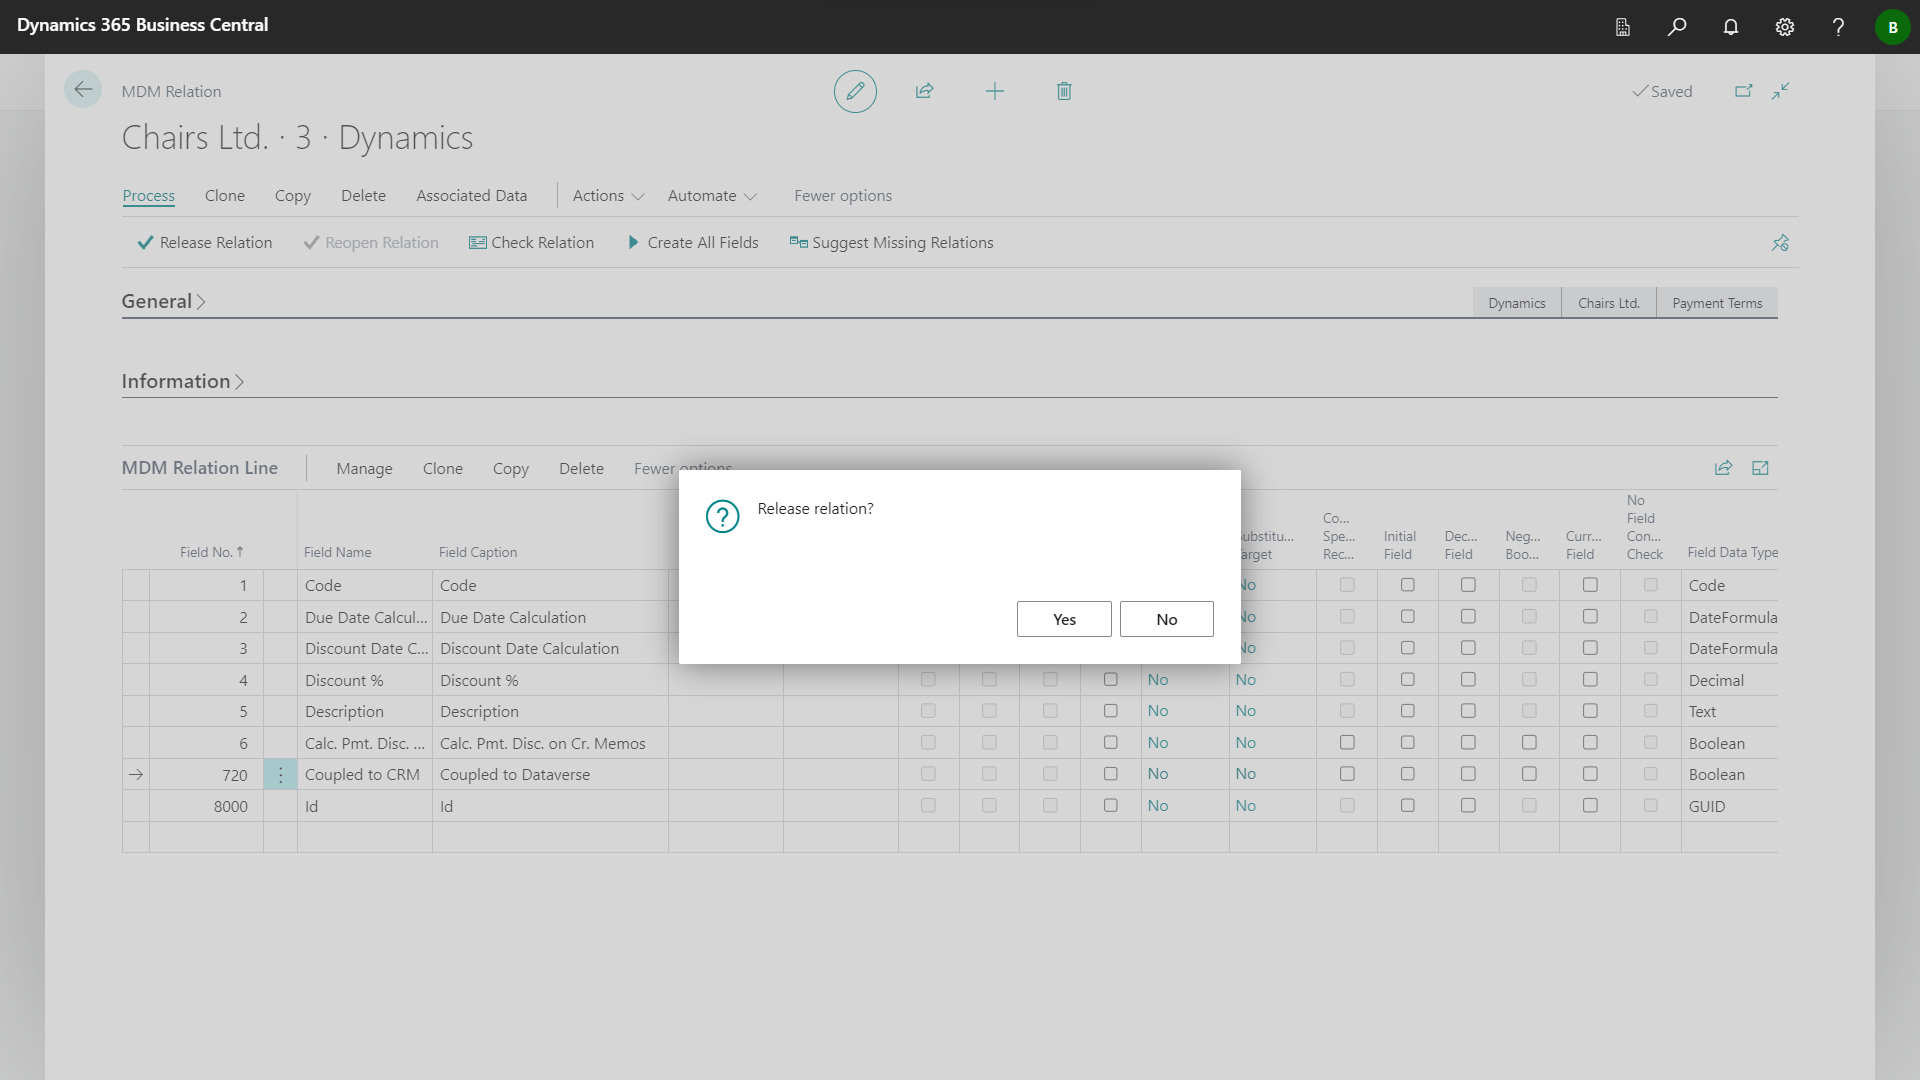This screenshot has height=1080, width=1920.
Task: Open the Associated Data menu
Action: pos(472,196)
